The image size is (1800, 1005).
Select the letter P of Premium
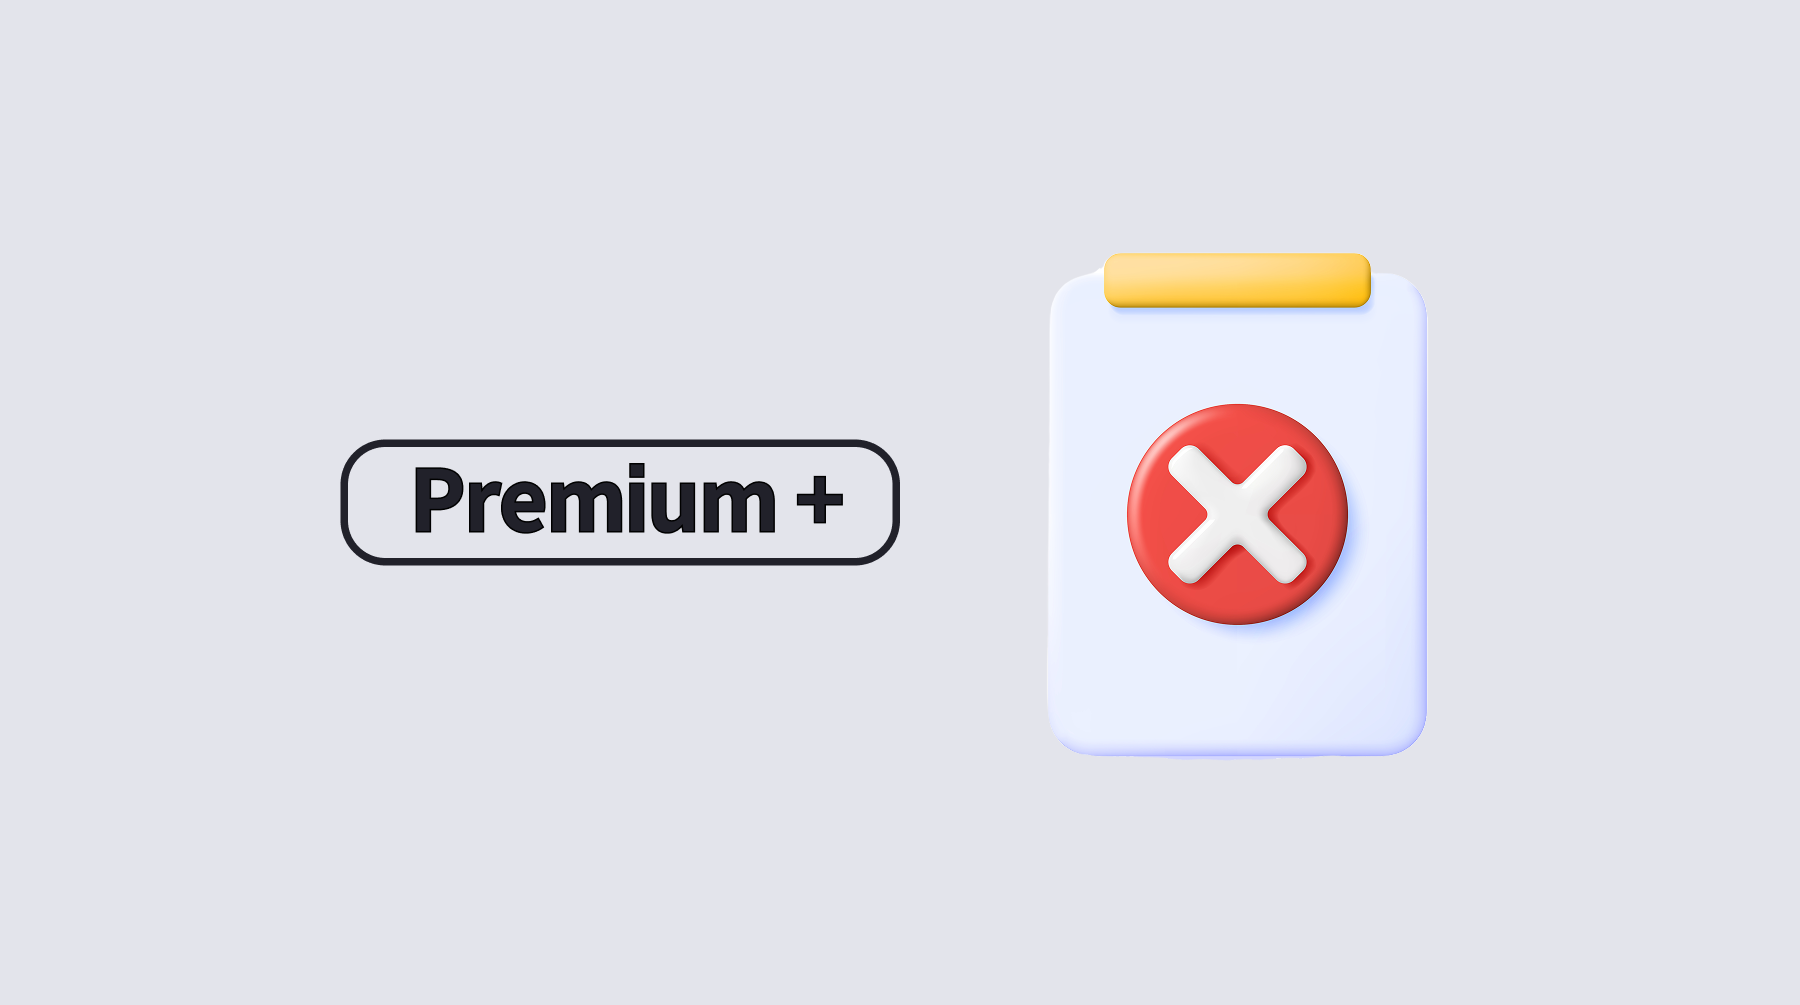point(438,499)
